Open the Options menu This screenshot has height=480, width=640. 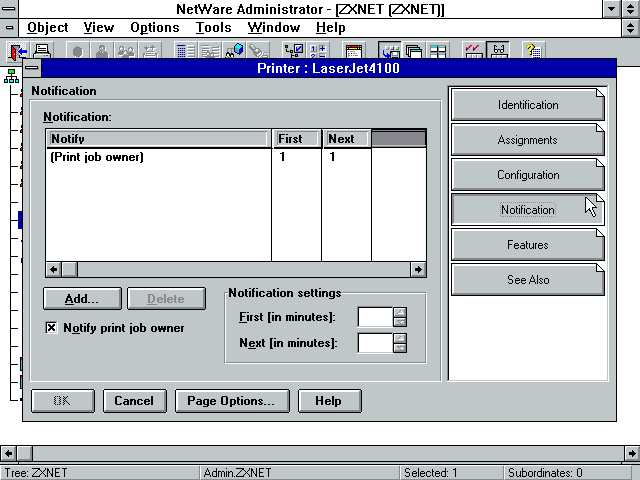pos(155,28)
